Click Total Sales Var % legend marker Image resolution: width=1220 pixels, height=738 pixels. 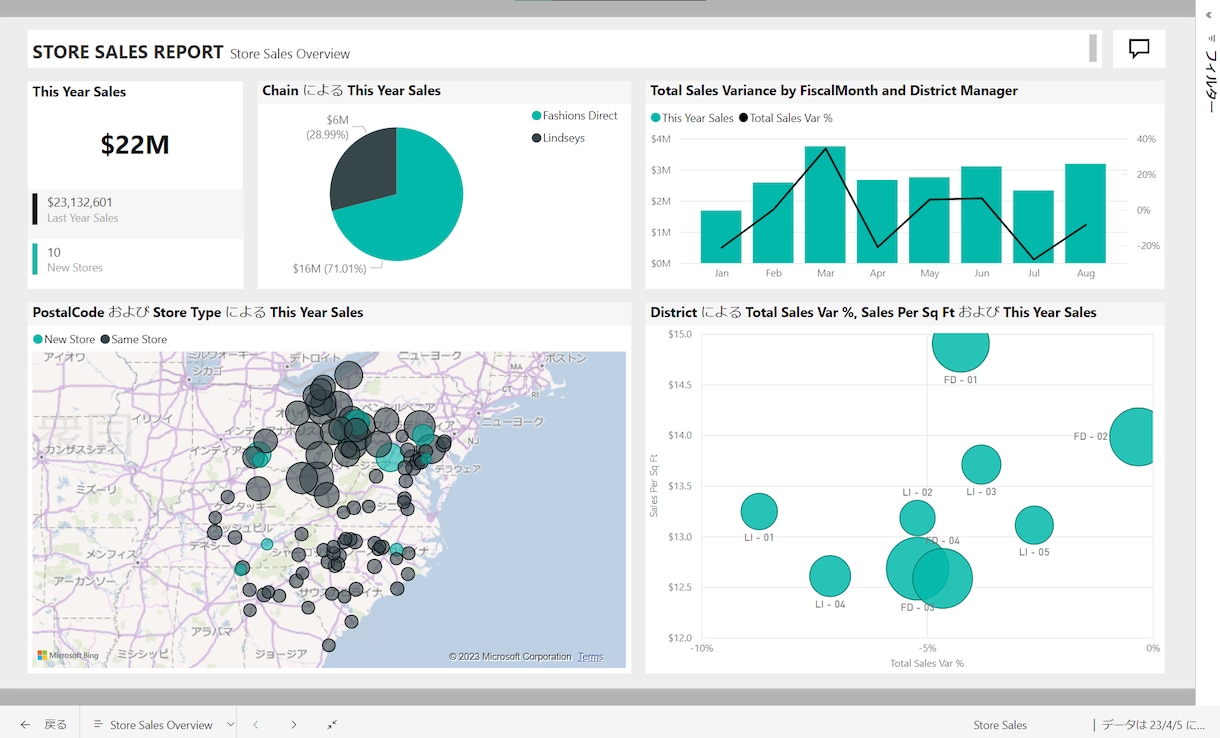[743, 118]
